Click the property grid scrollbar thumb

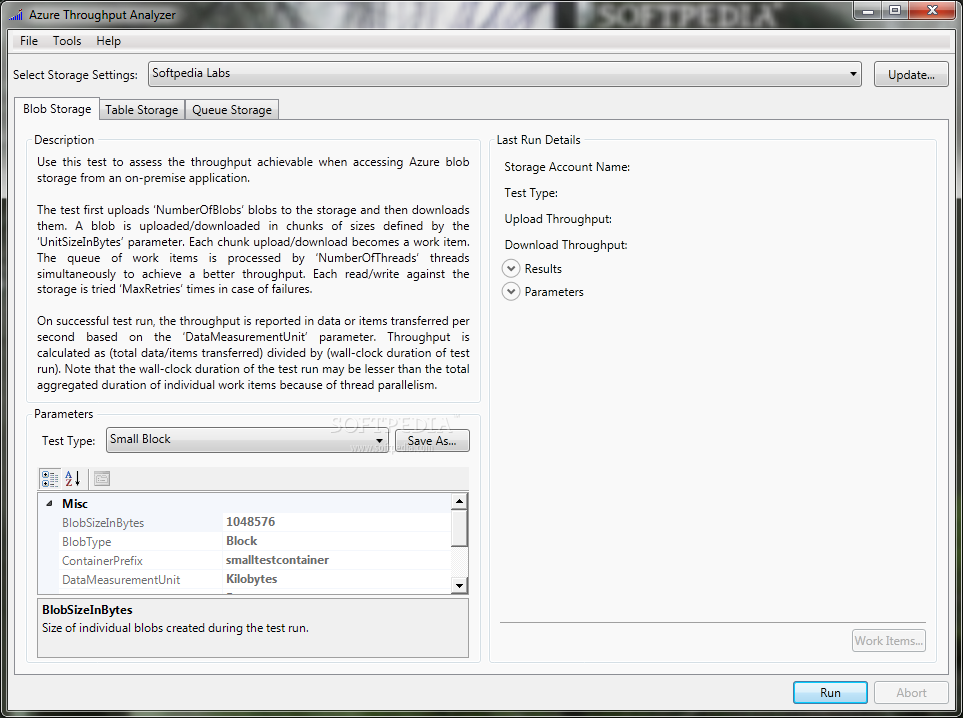pyautogui.click(x=459, y=528)
